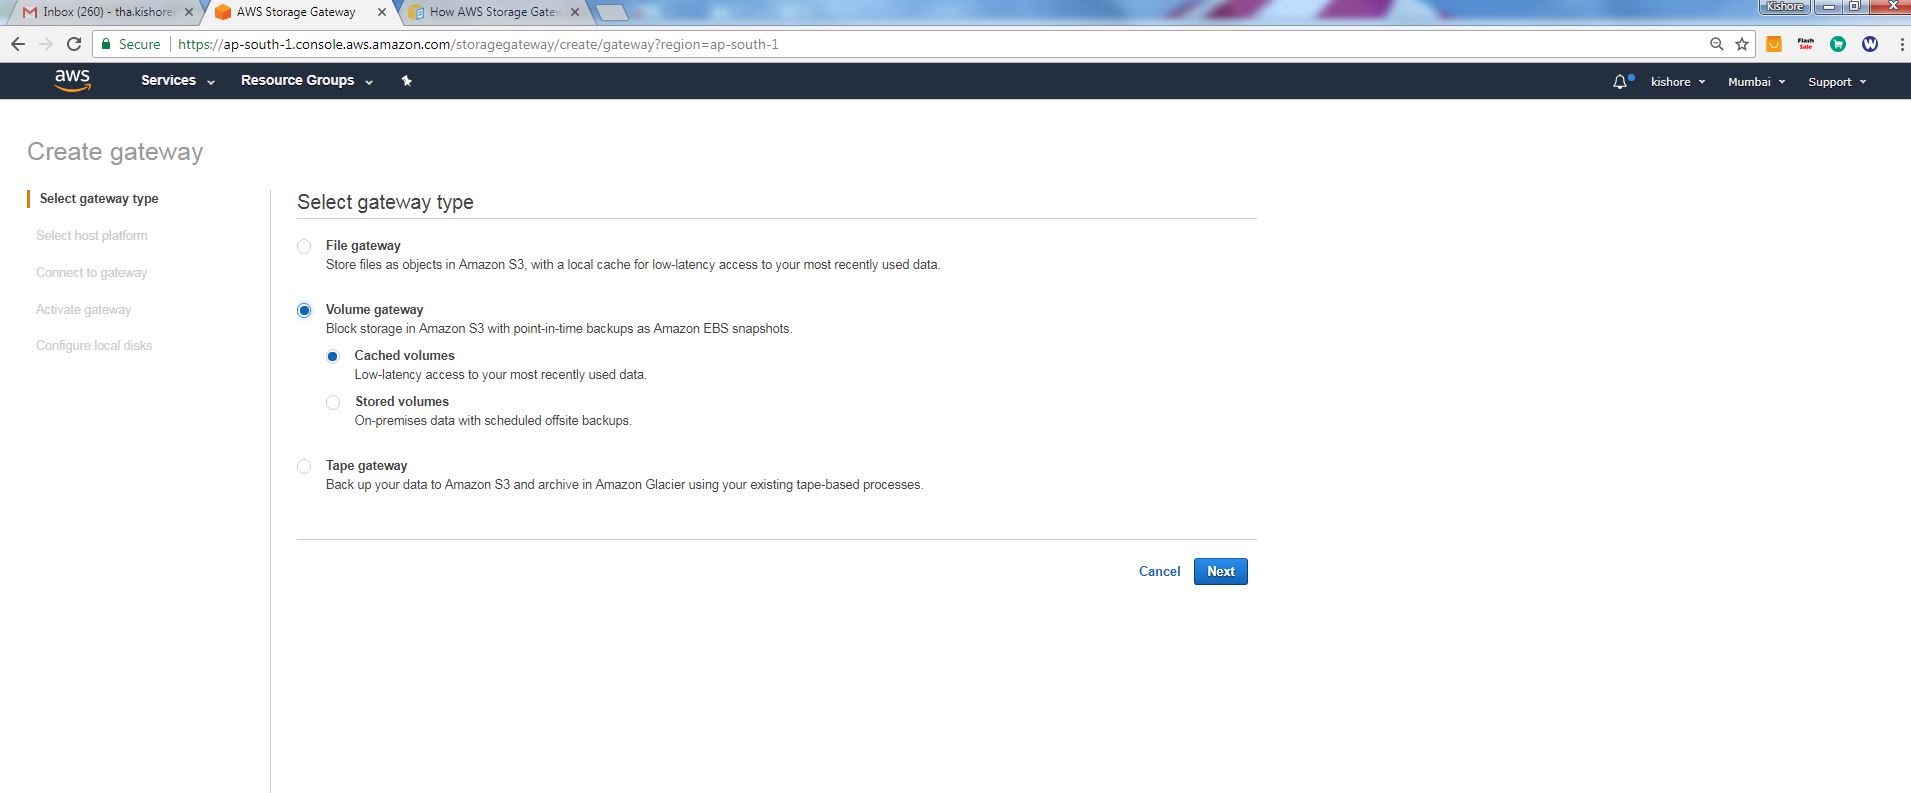Select the Tape gateway option
Viewport: 1911px width, 793px height.
click(x=304, y=466)
